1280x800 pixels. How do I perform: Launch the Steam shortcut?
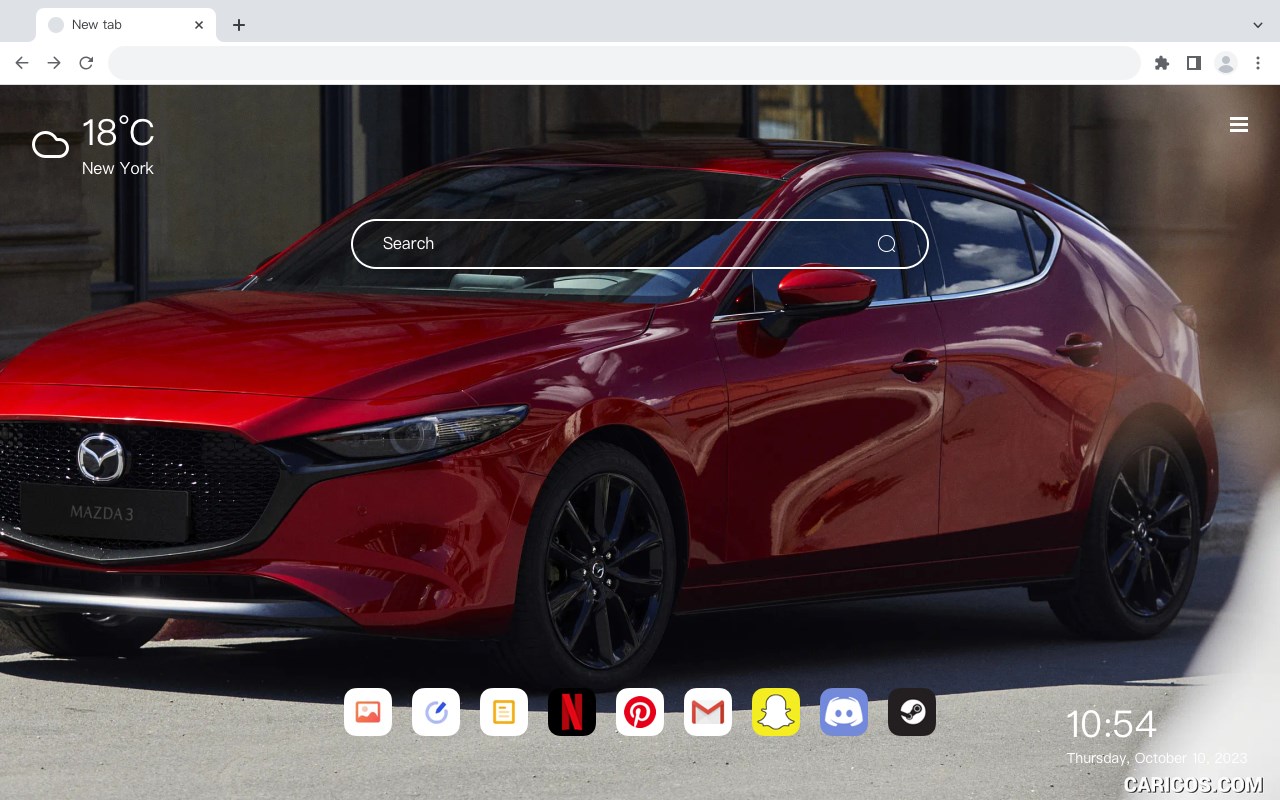click(912, 712)
